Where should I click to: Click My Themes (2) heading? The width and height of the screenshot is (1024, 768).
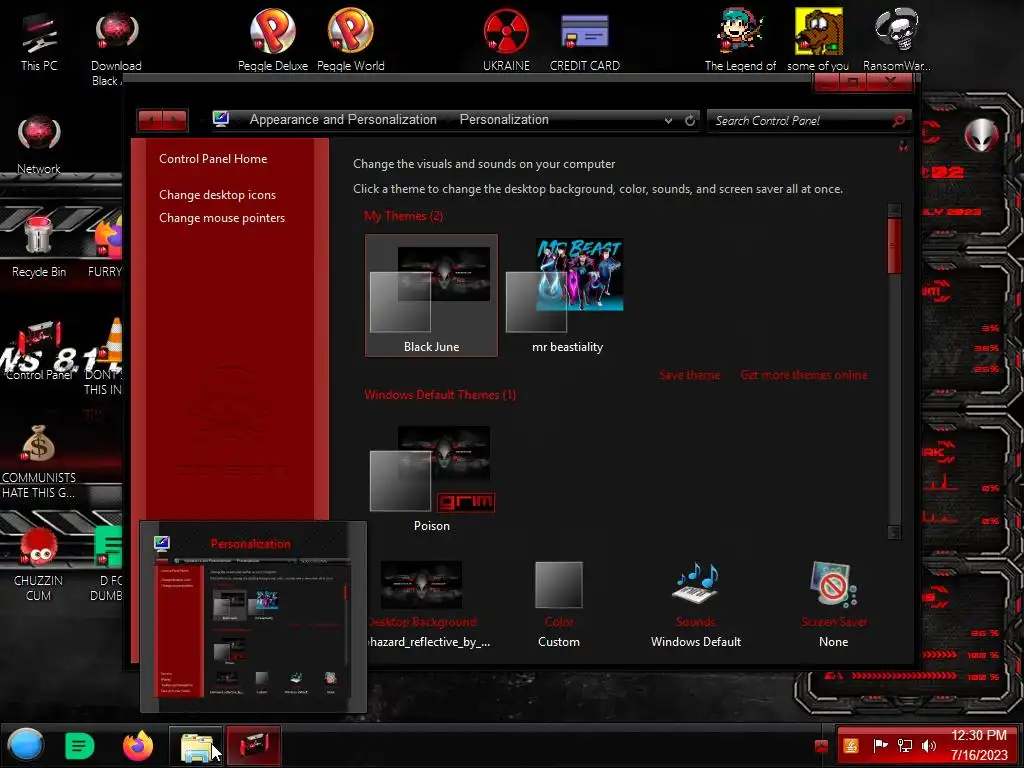(x=403, y=216)
